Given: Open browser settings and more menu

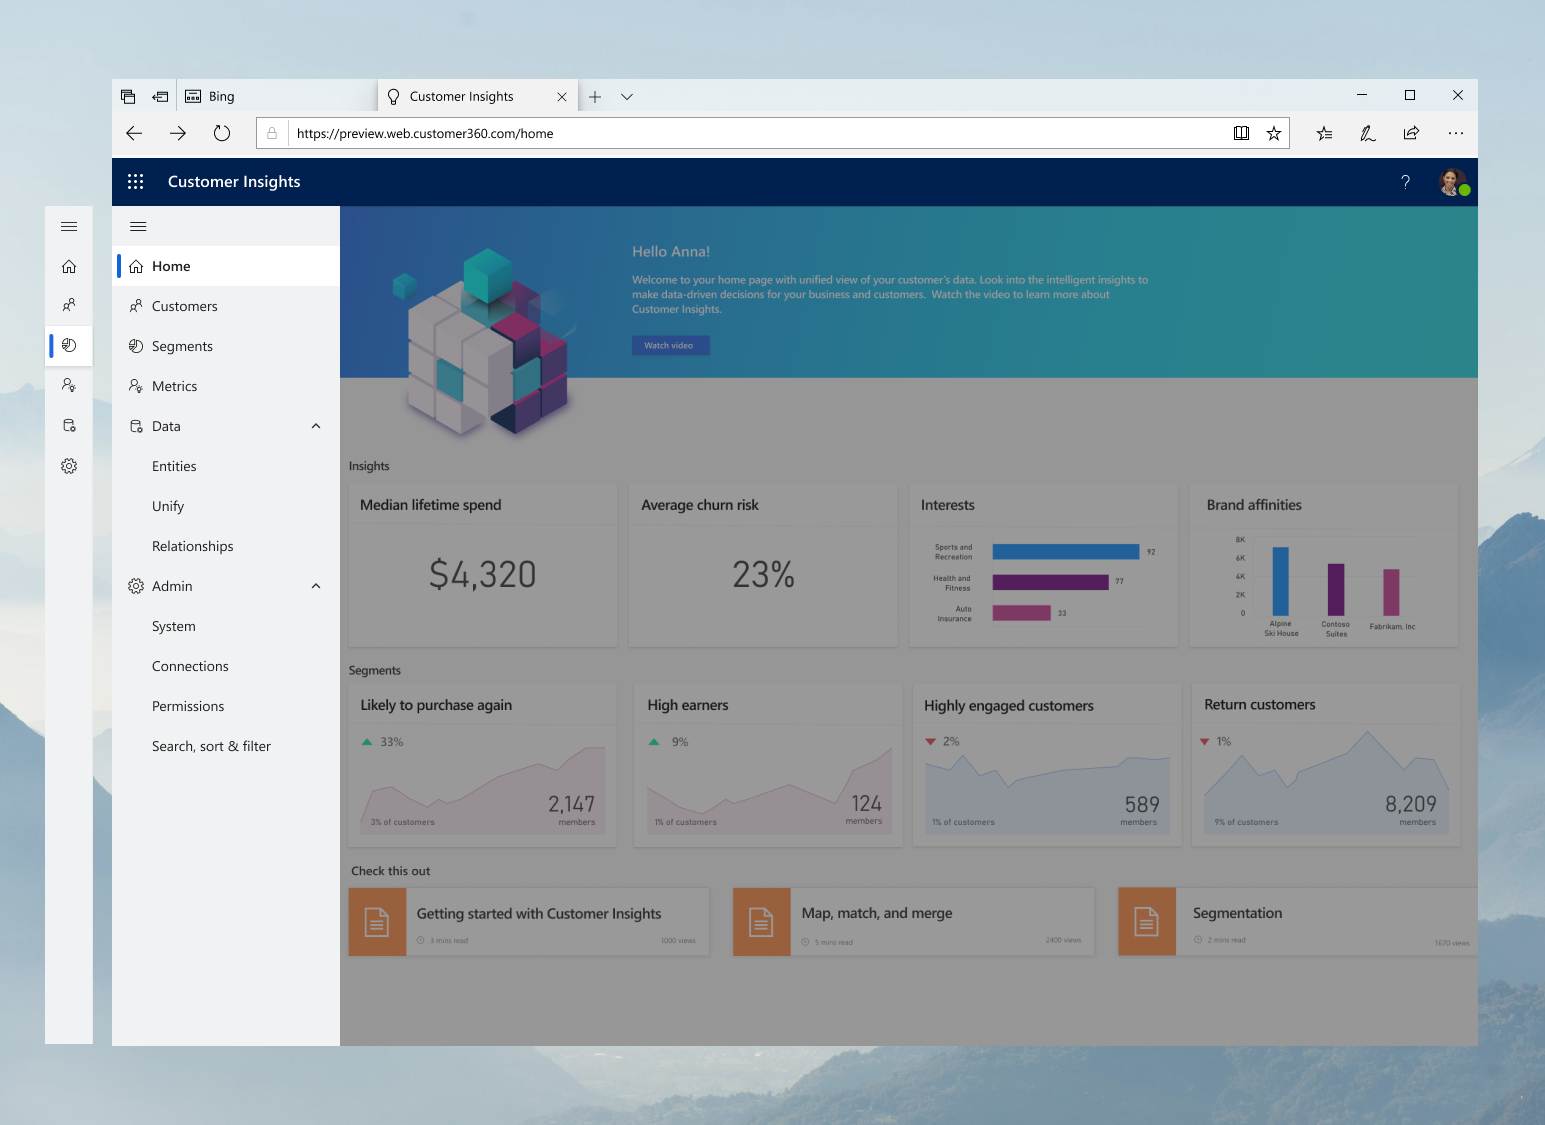Looking at the screenshot, I should tap(1456, 133).
